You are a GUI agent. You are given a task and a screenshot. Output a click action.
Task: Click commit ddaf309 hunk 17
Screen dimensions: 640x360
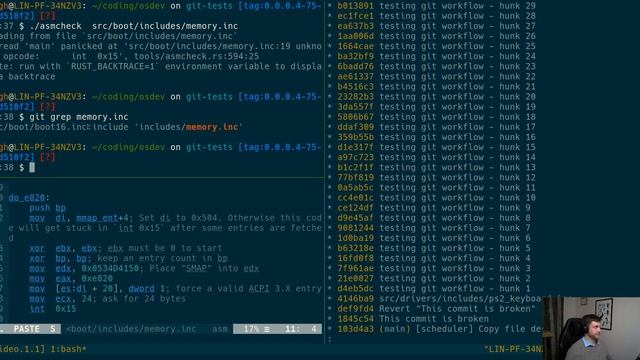[436, 127]
